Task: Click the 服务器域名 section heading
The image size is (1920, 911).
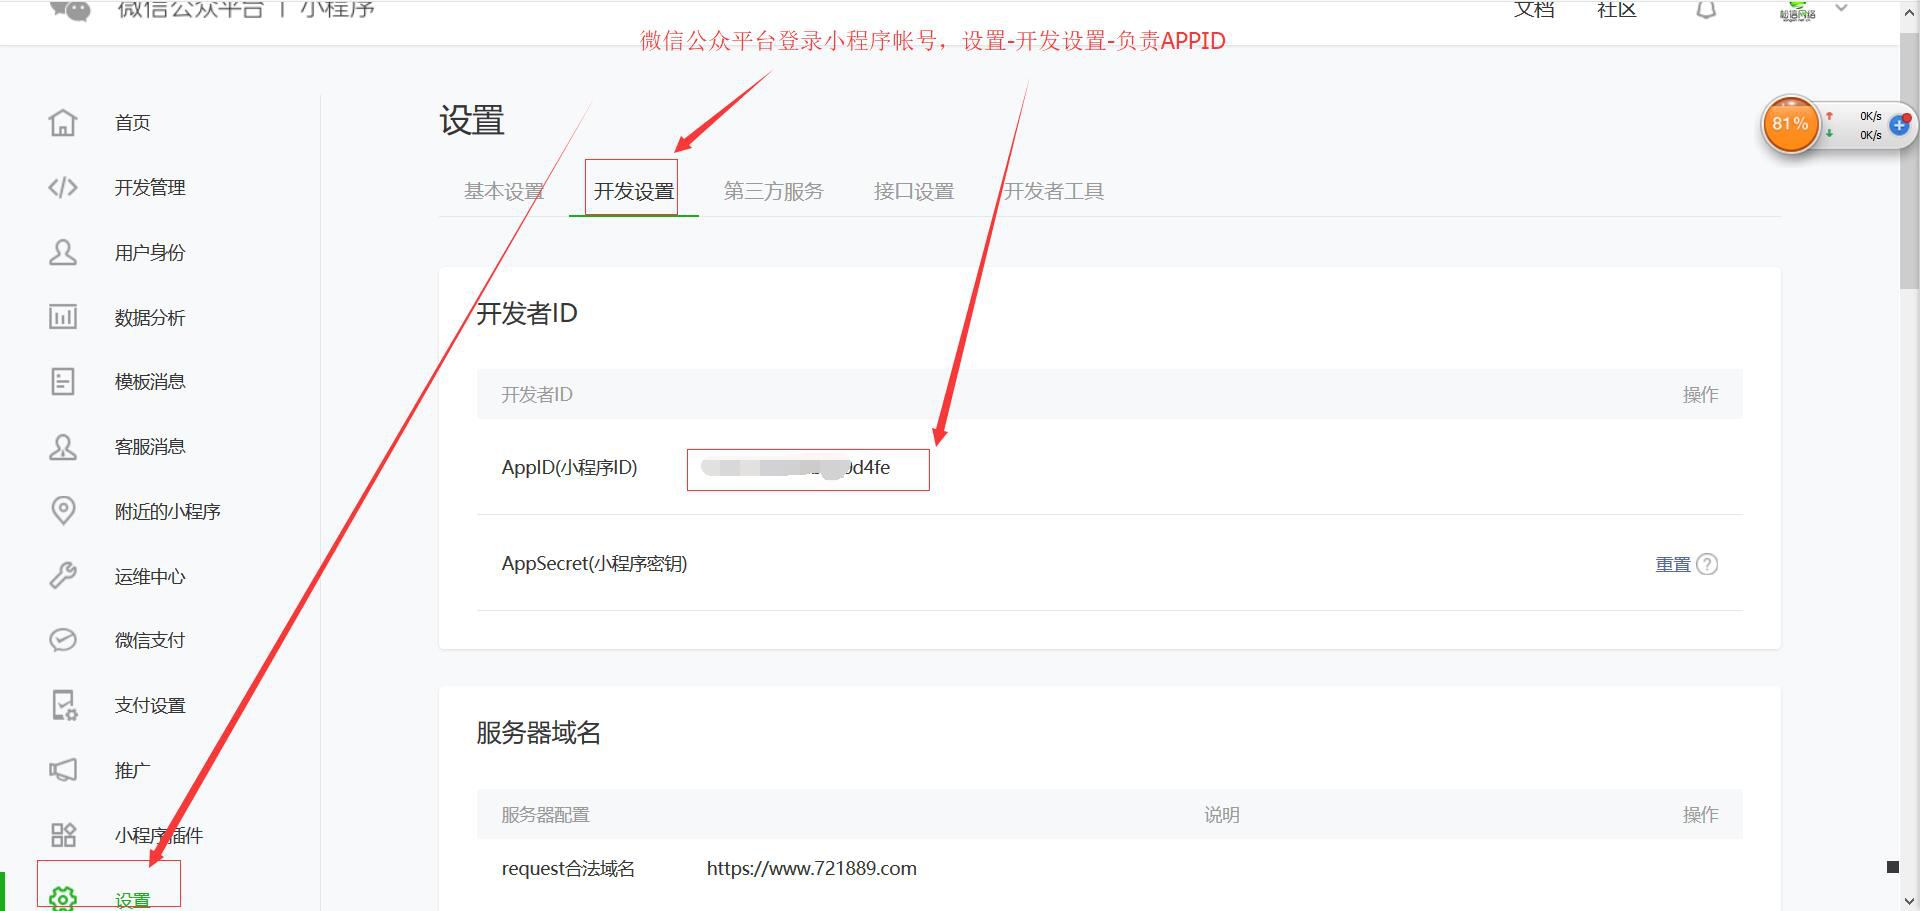Action: (x=538, y=733)
